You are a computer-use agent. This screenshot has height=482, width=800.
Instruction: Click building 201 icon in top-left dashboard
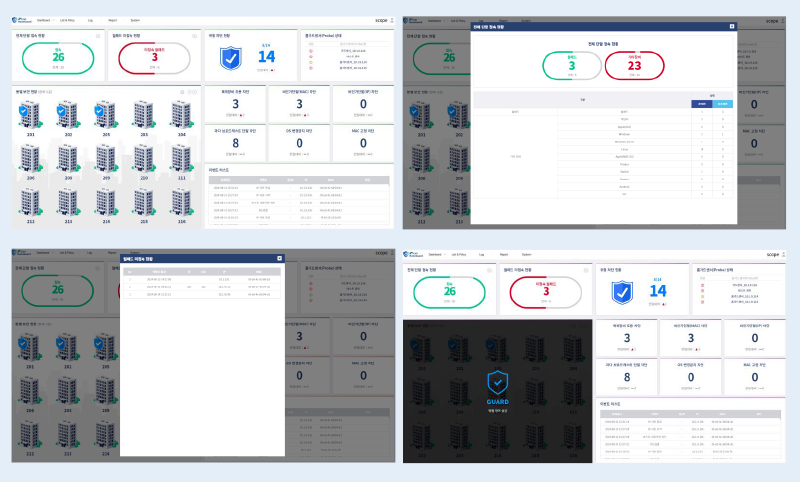[29, 117]
